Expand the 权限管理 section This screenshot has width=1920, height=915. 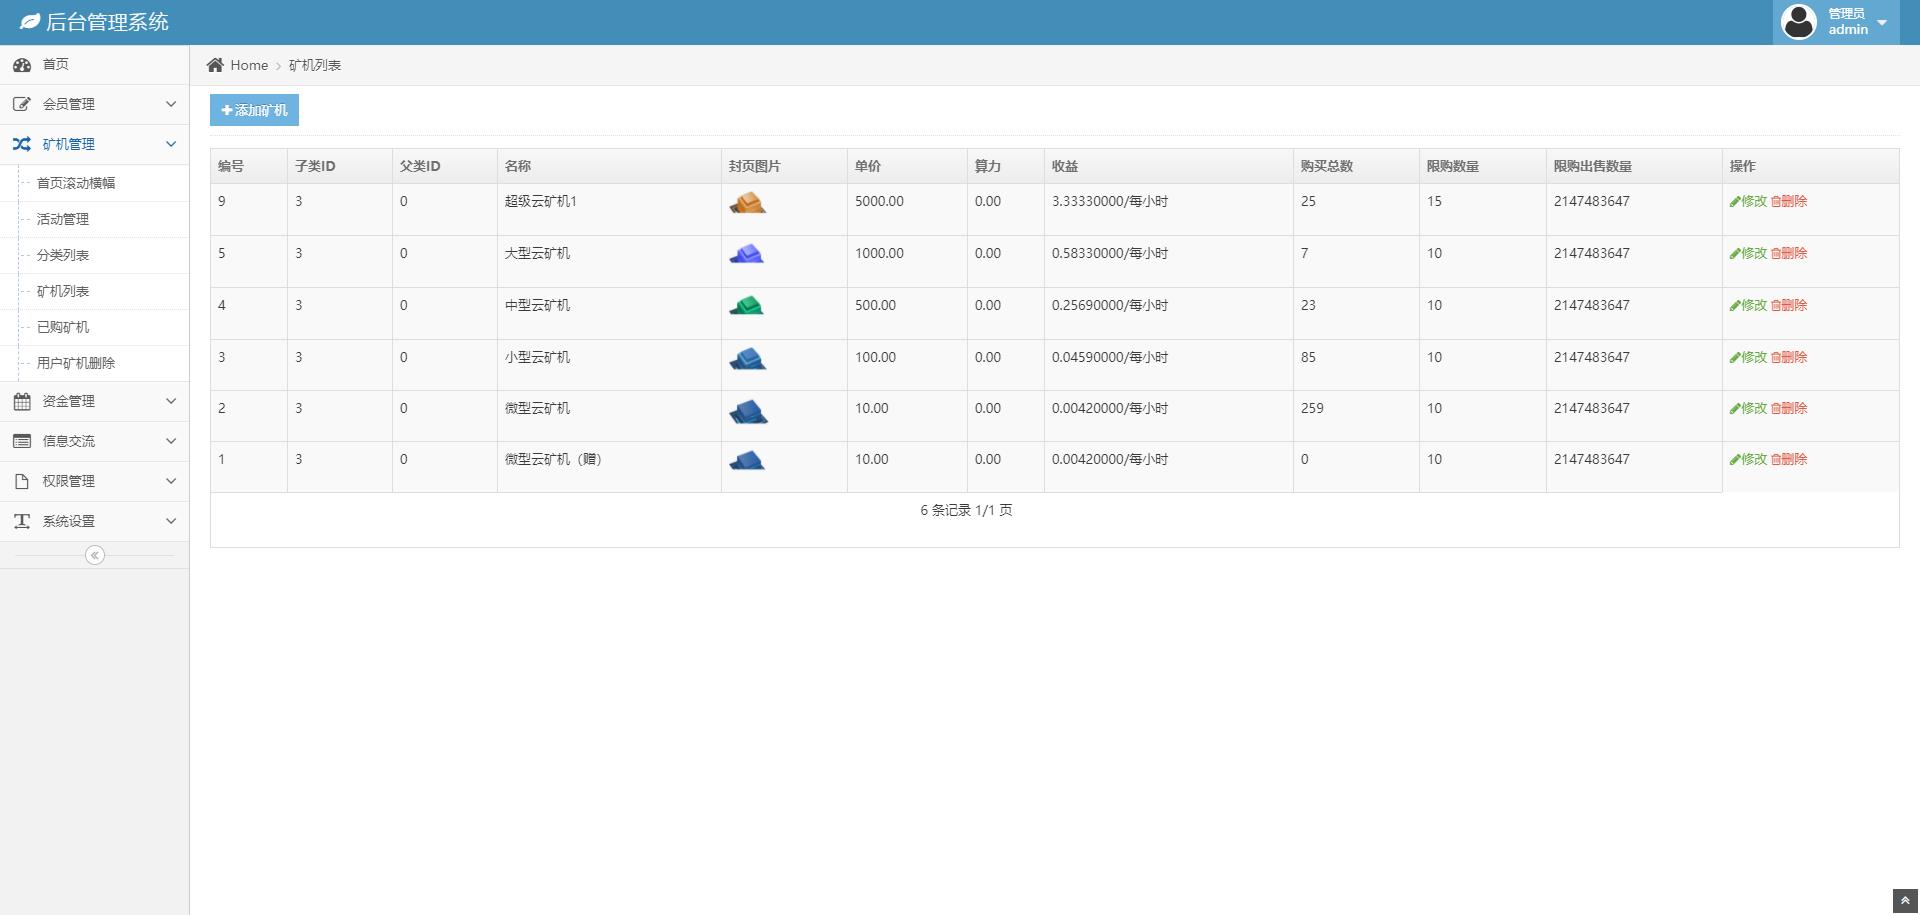[x=94, y=481]
